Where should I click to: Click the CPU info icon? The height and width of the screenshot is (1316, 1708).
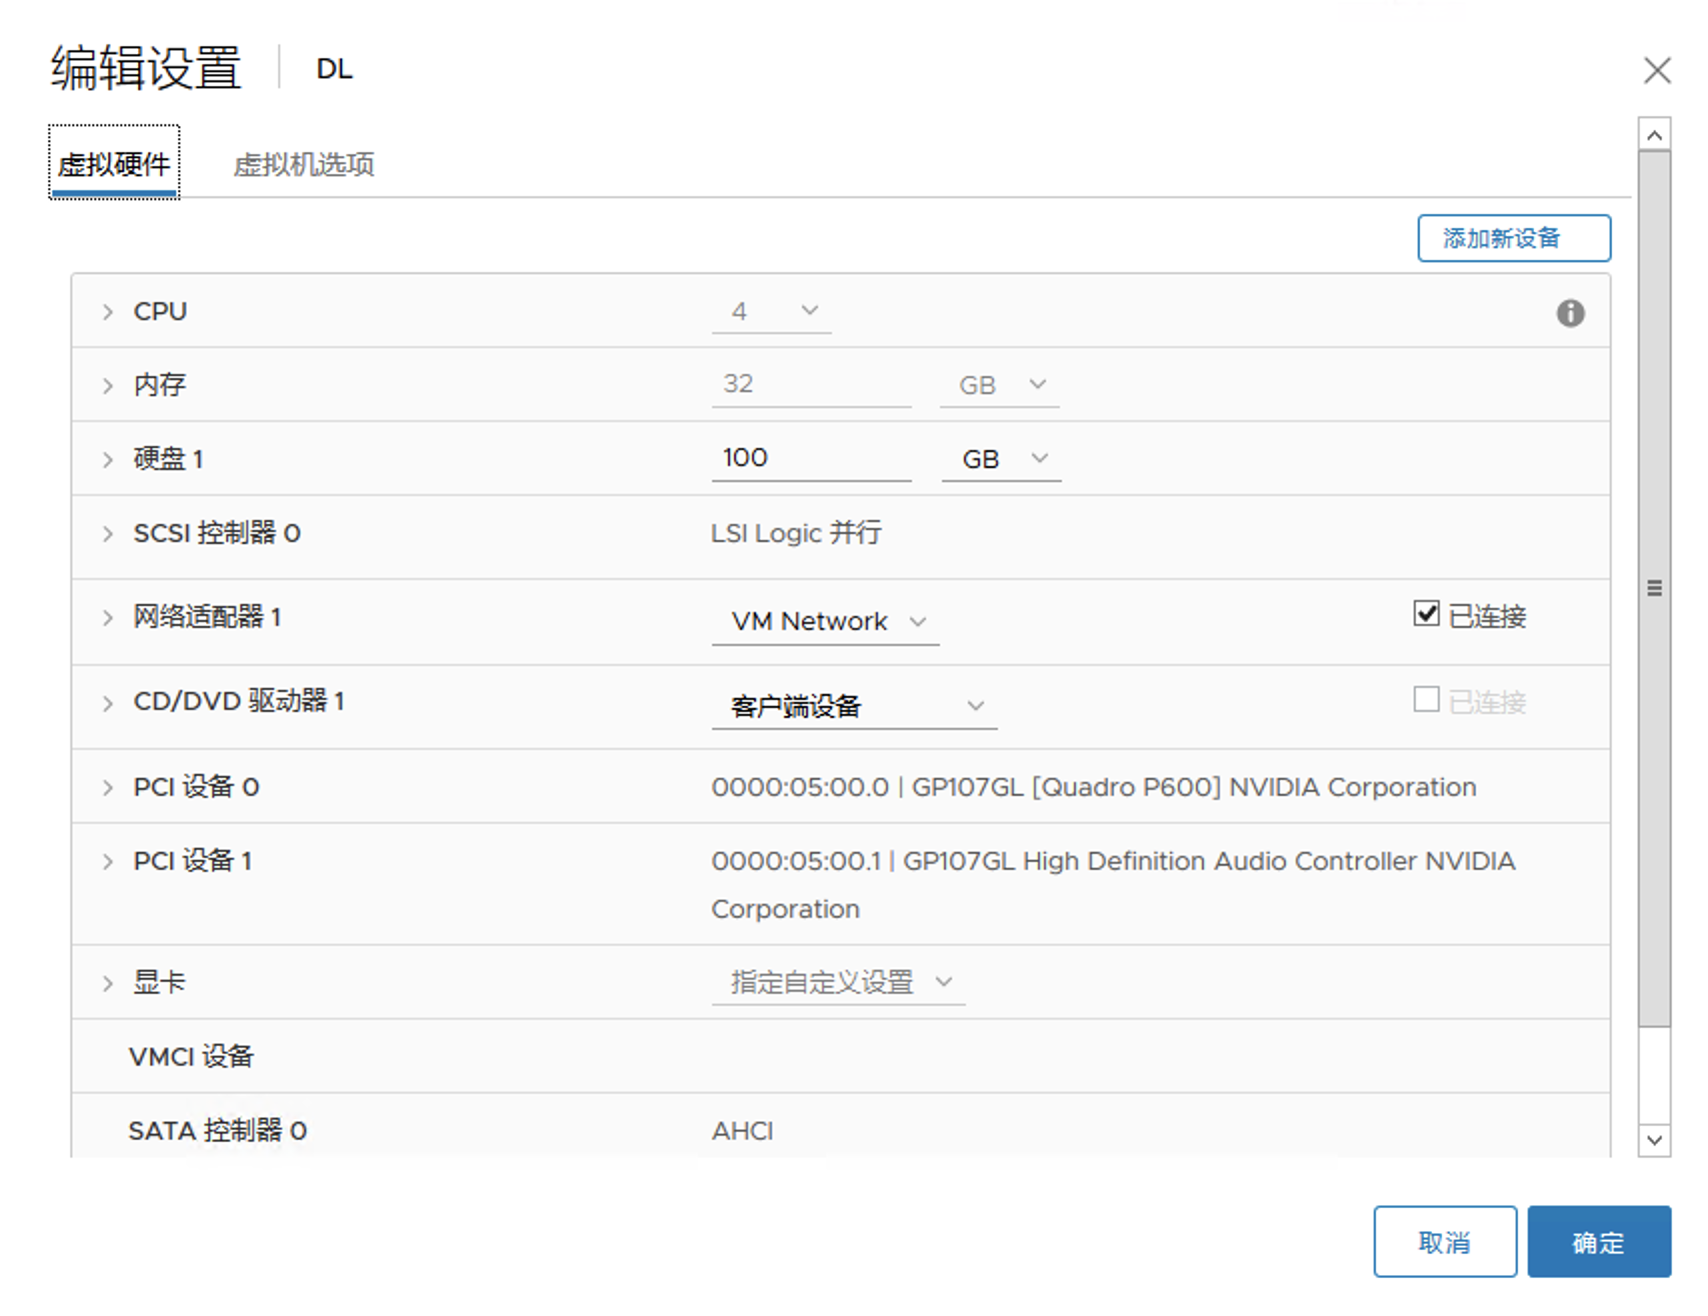click(x=1570, y=313)
